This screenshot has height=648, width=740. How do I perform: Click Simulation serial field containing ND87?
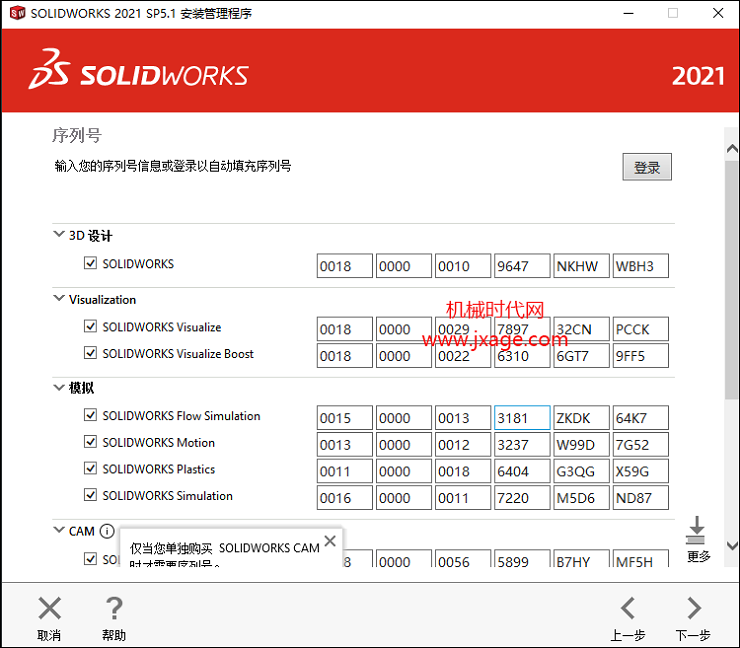[640, 497]
